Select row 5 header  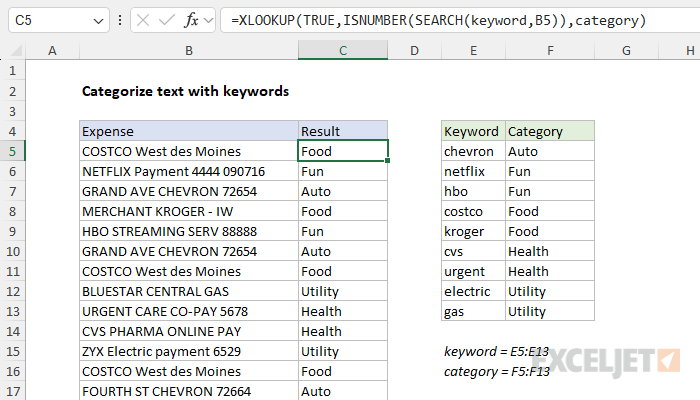pyautogui.click(x=12, y=151)
